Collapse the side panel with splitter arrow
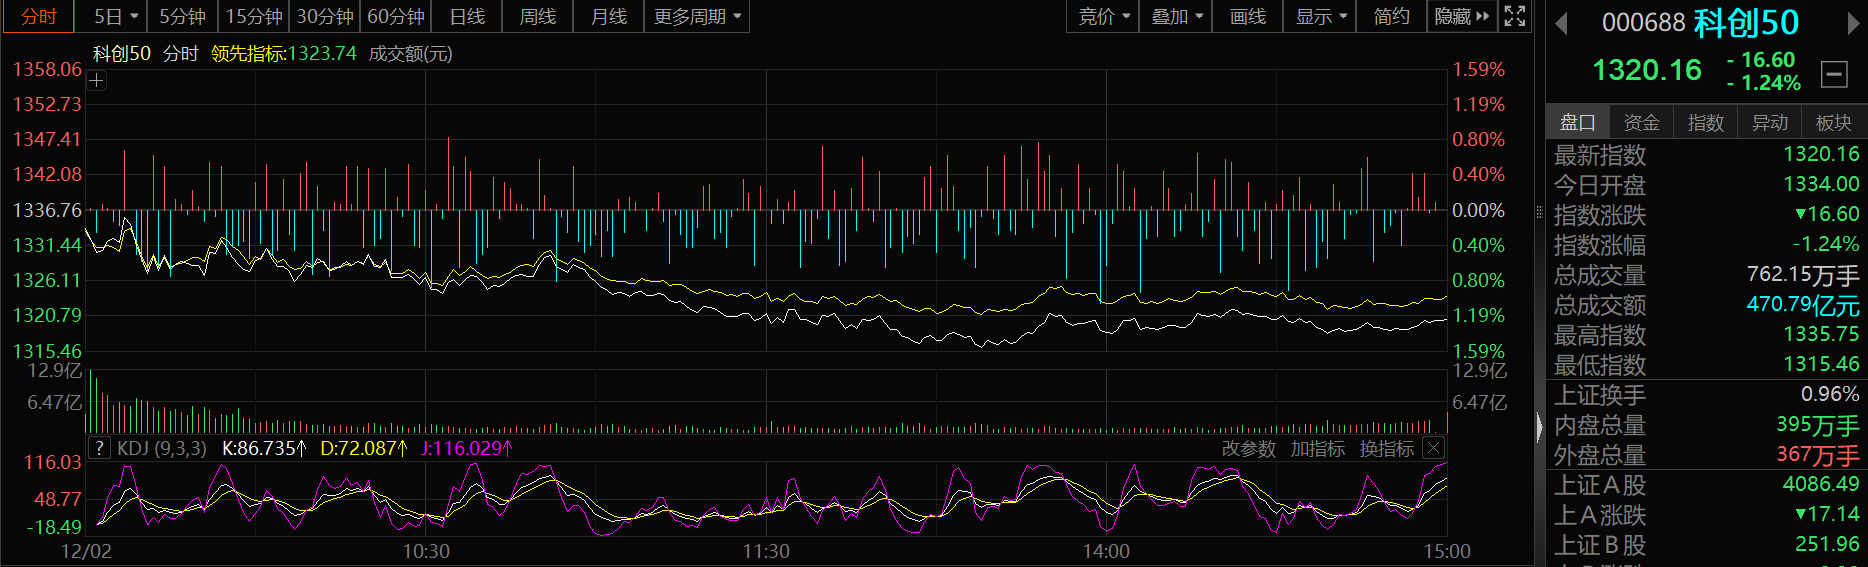Image resolution: width=1868 pixels, height=567 pixels. (1539, 428)
